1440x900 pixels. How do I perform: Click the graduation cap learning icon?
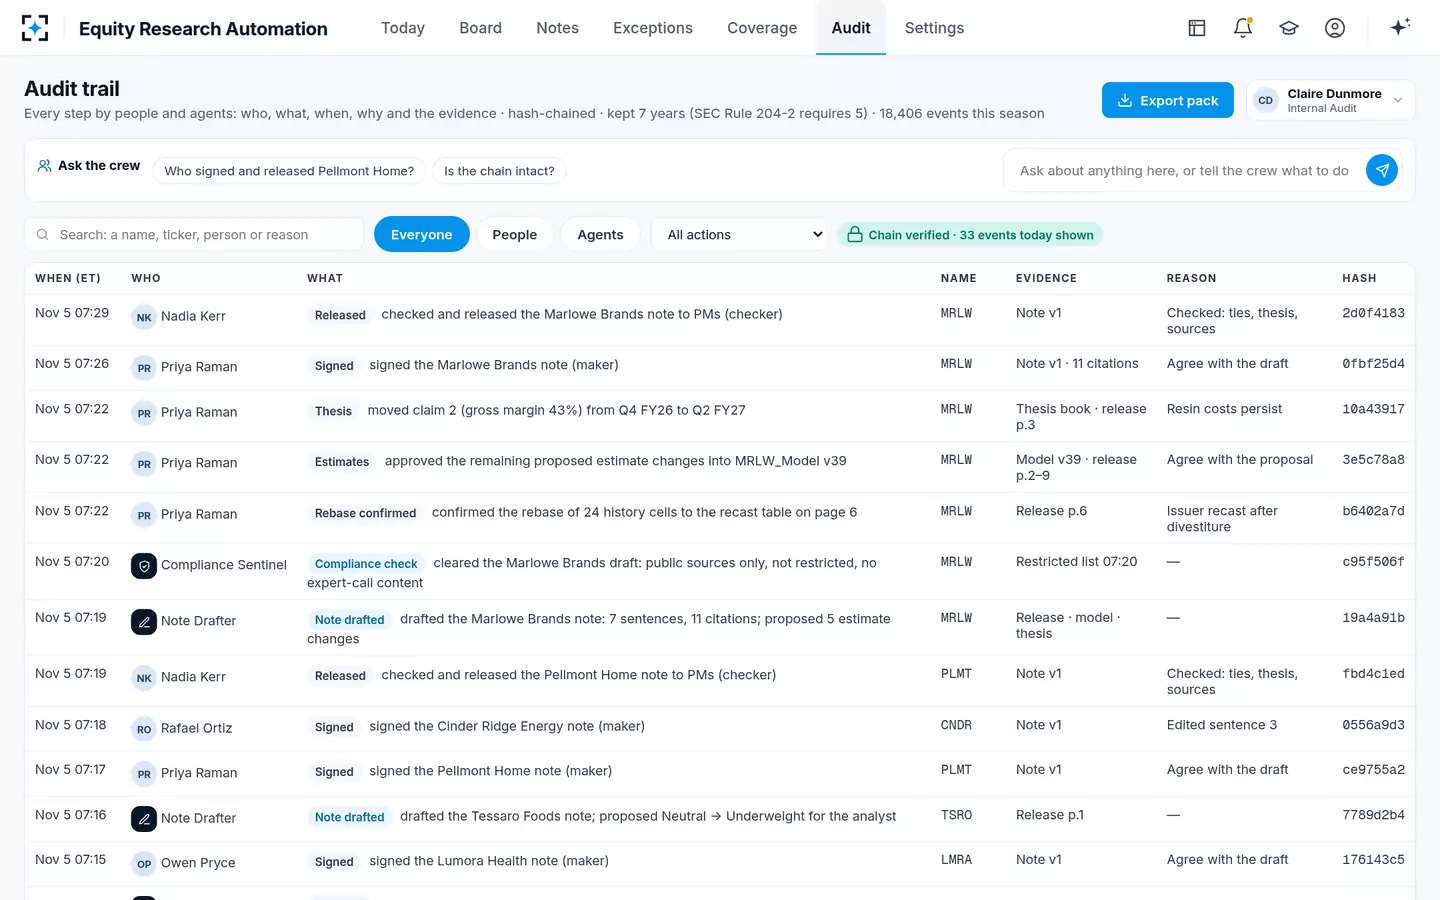(1289, 28)
